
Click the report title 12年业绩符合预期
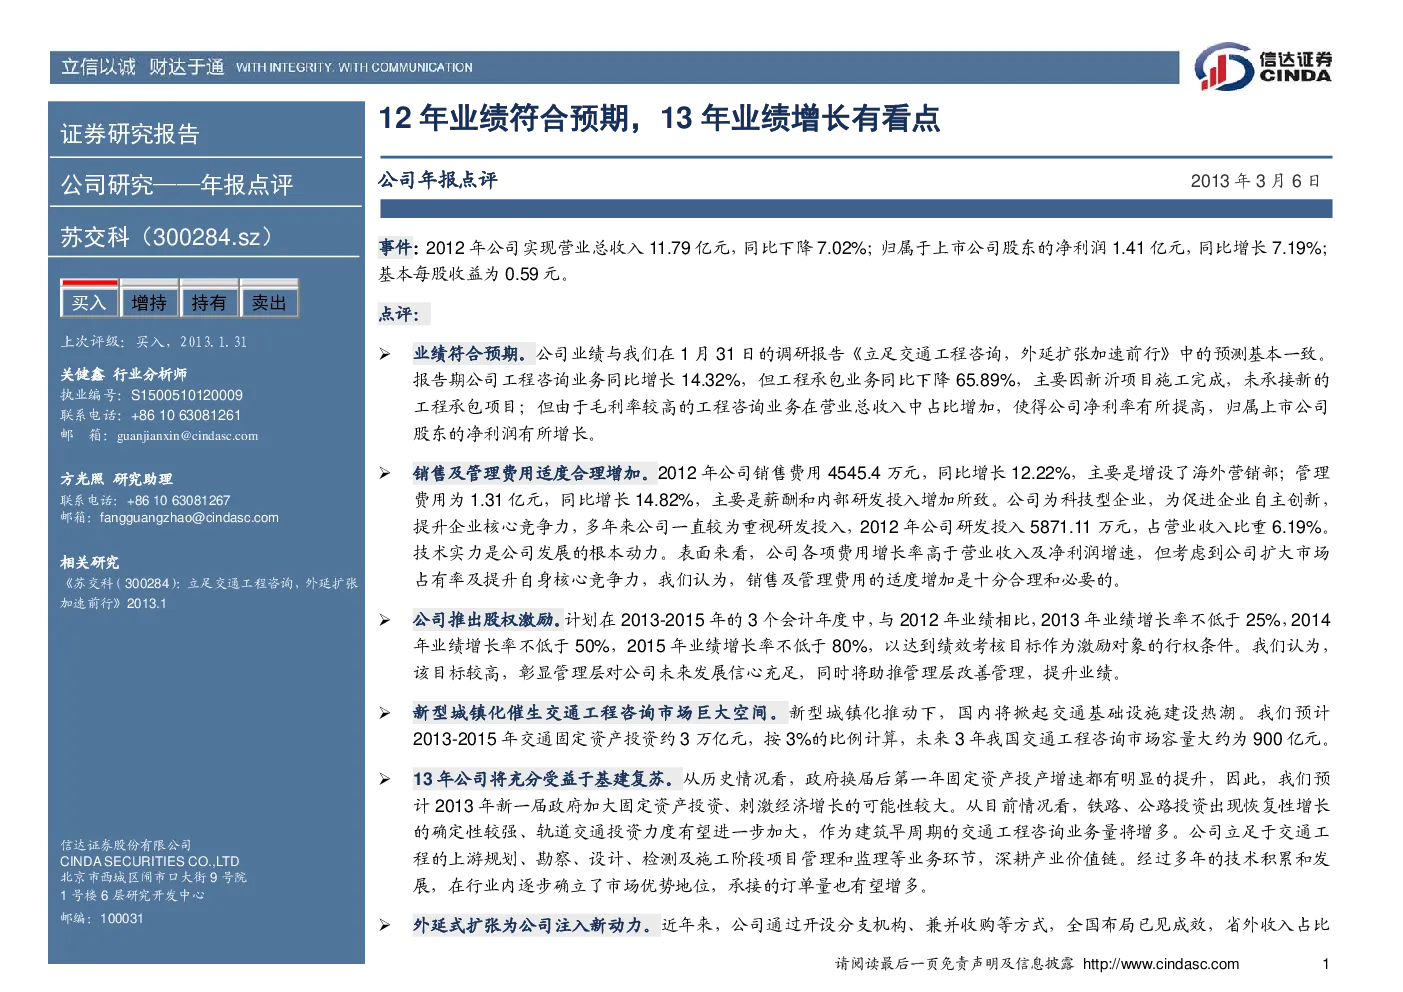pyautogui.click(x=659, y=118)
